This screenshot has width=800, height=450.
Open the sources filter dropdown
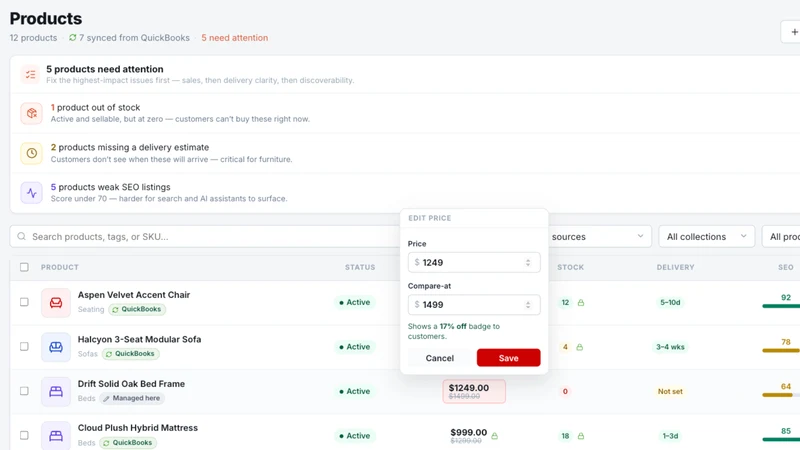tap(599, 237)
